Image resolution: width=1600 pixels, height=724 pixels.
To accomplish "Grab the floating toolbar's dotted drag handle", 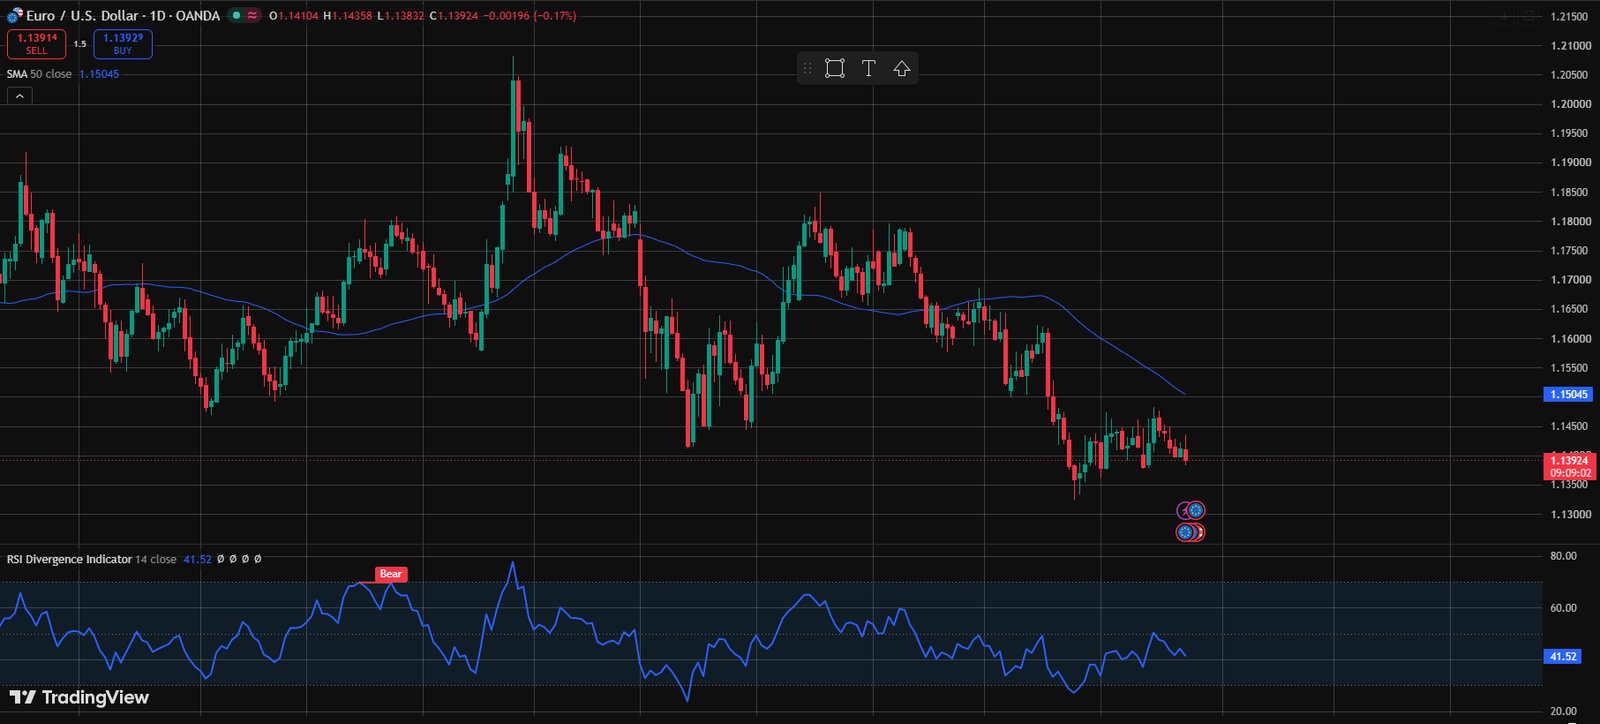I will (x=807, y=68).
